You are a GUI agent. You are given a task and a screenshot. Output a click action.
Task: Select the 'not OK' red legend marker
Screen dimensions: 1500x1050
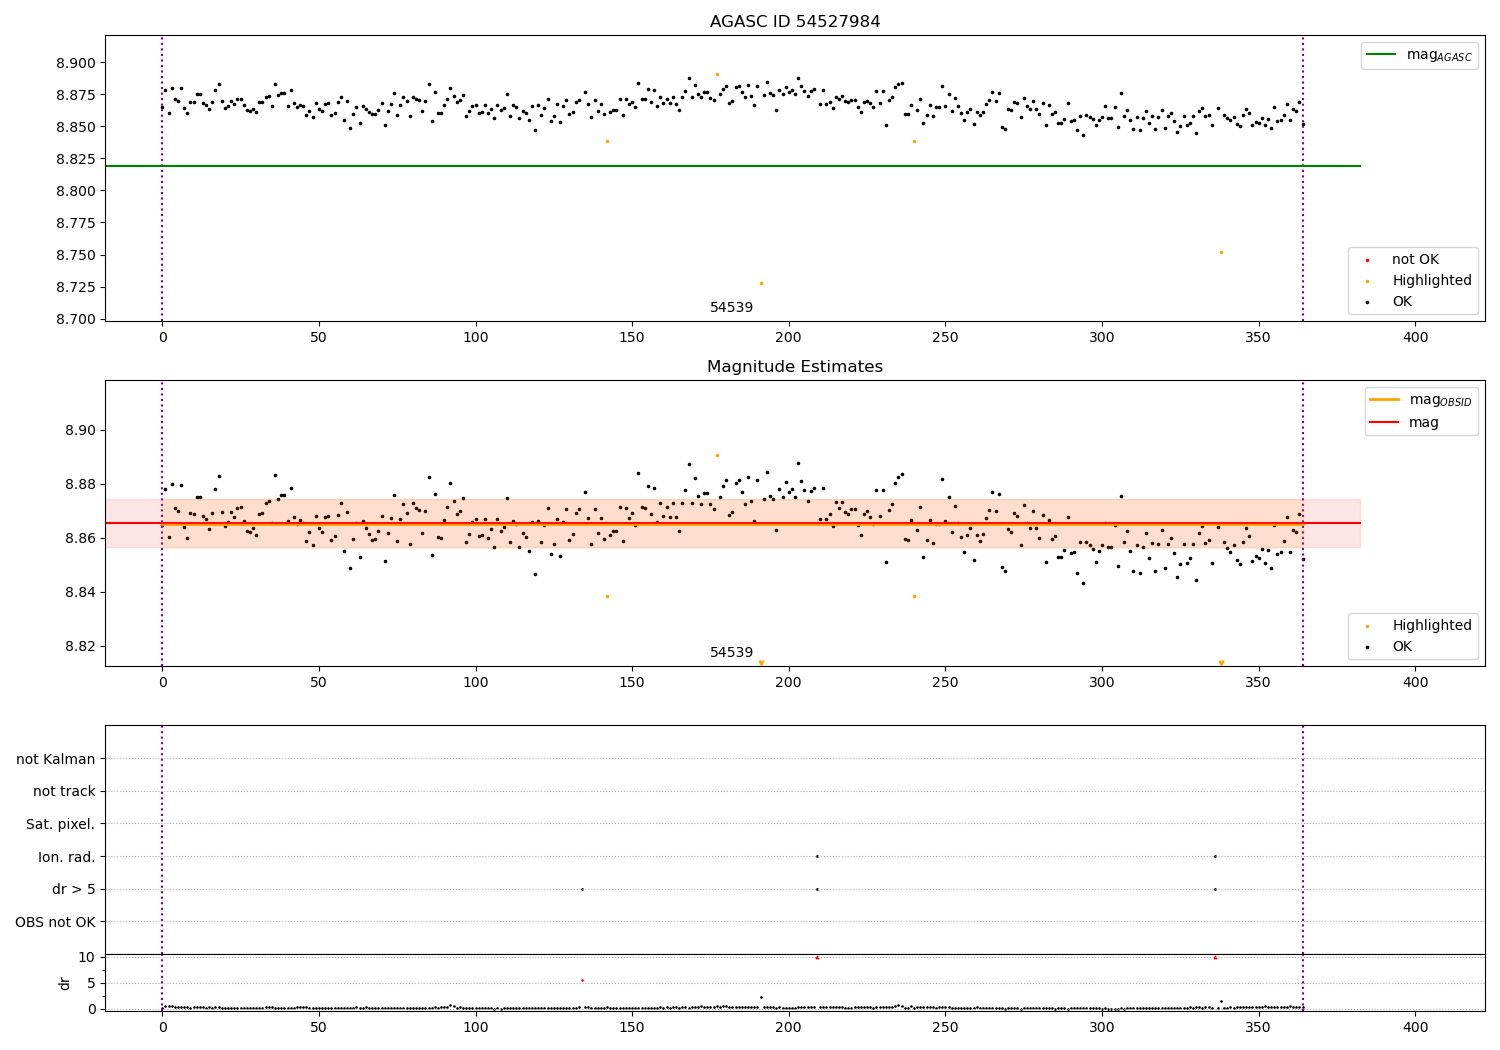pyautogui.click(x=1367, y=260)
